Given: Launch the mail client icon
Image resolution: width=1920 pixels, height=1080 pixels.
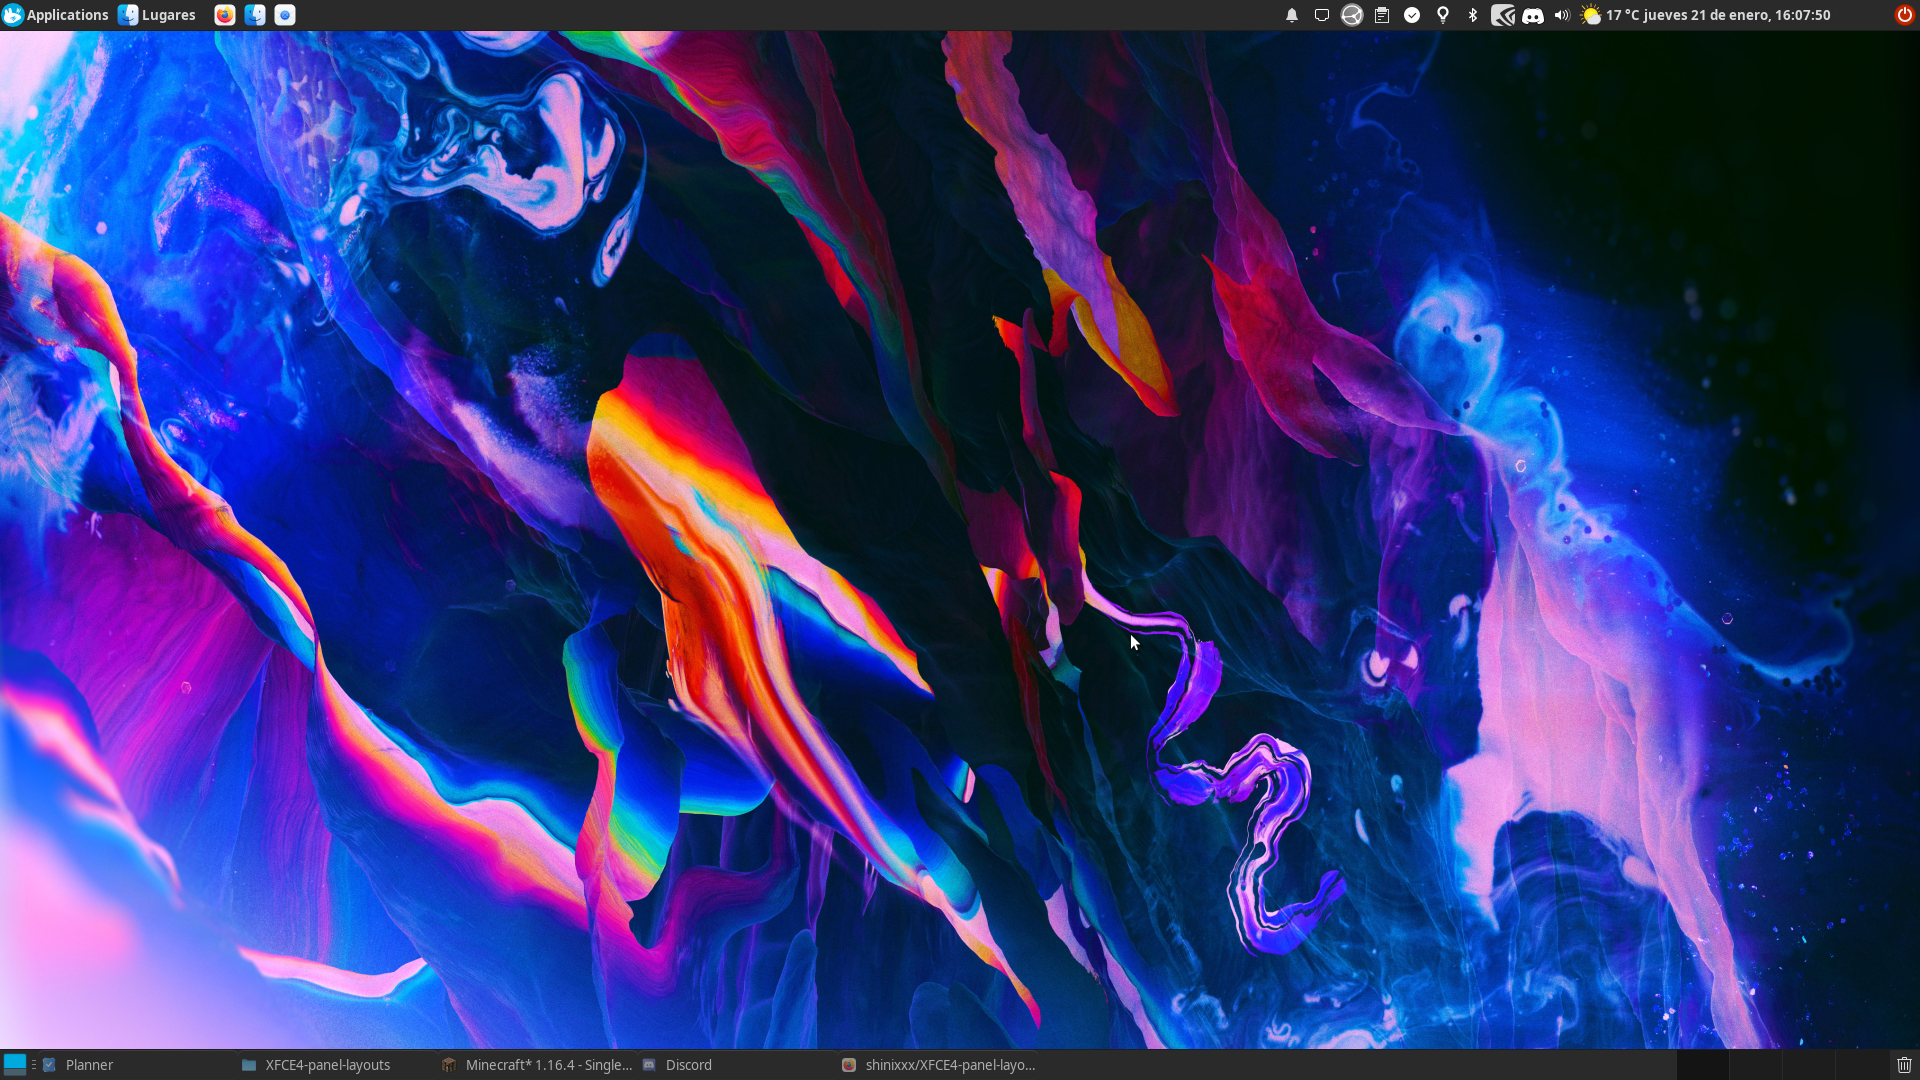Looking at the screenshot, I should (x=285, y=15).
